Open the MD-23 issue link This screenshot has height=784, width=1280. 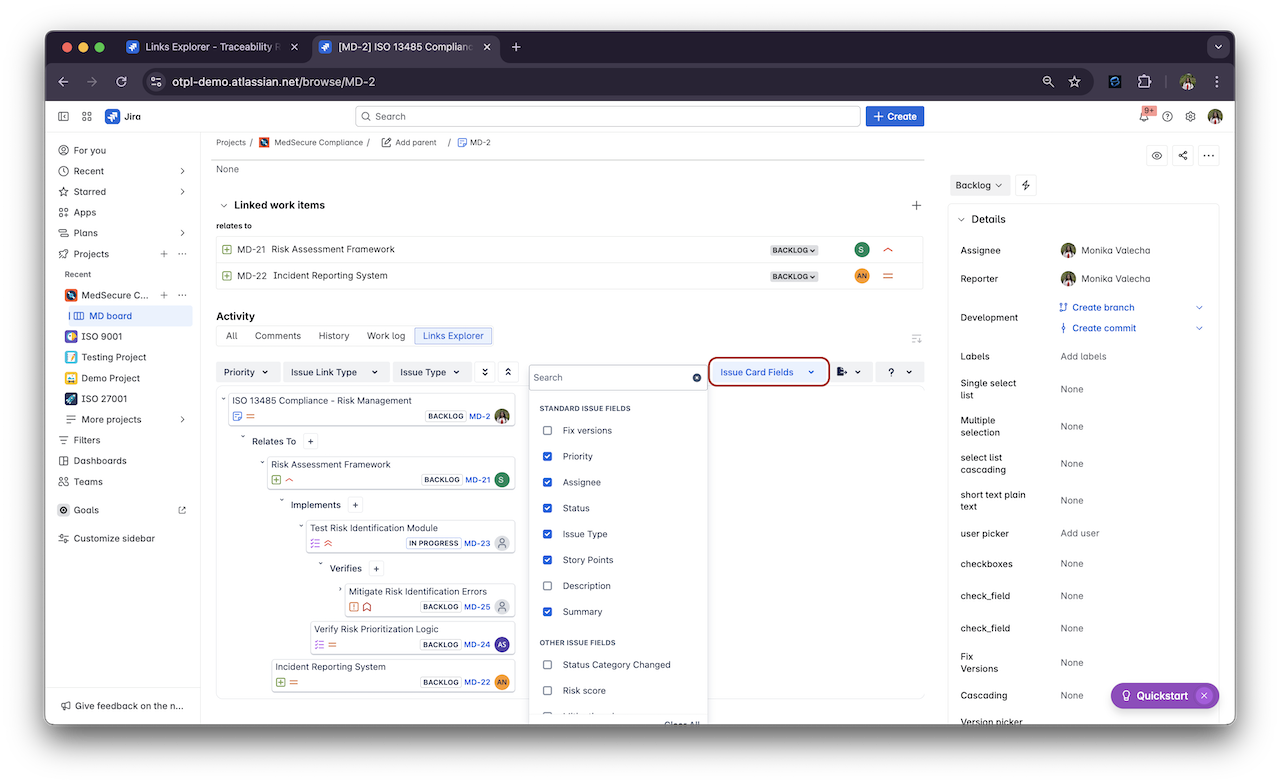click(477, 544)
